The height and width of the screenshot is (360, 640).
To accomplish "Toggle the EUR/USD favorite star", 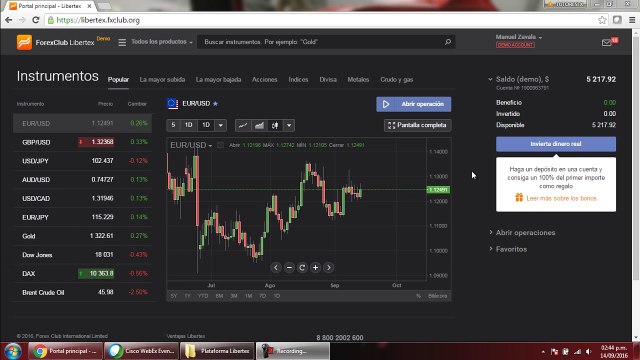I will tap(216, 104).
